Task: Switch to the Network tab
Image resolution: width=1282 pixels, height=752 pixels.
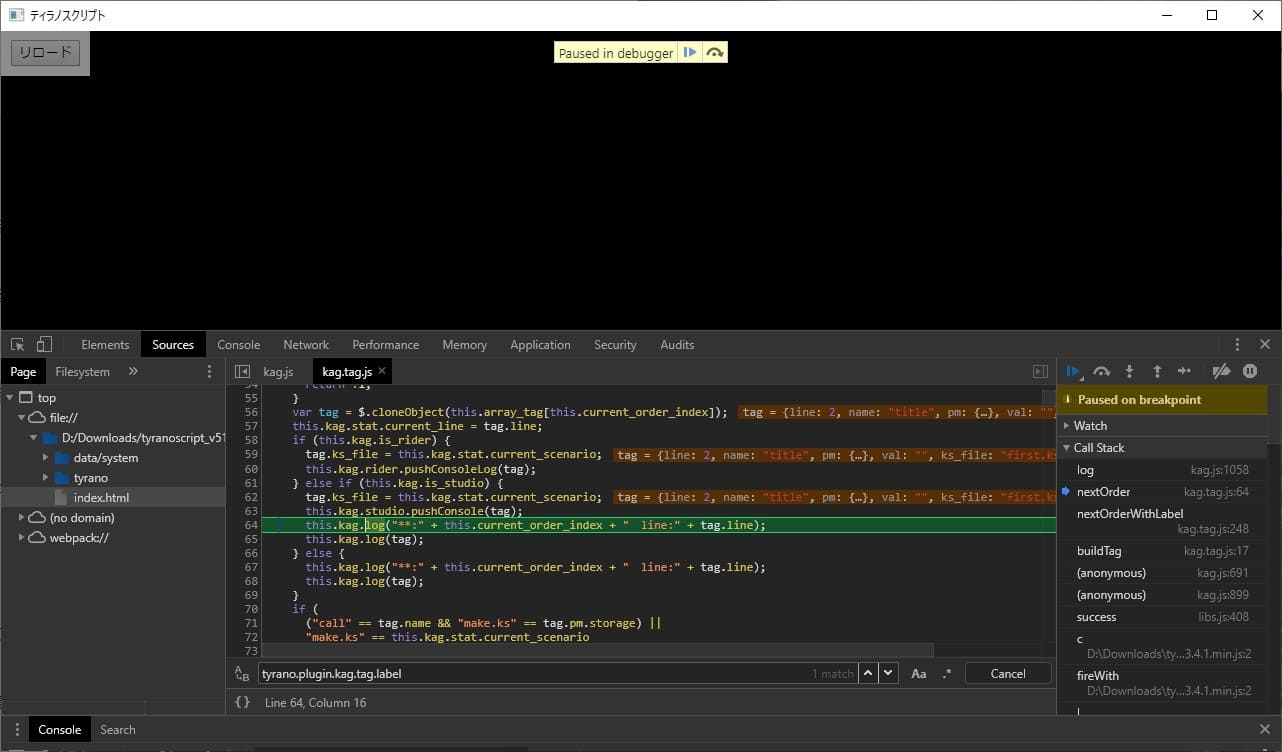Action: tap(306, 345)
